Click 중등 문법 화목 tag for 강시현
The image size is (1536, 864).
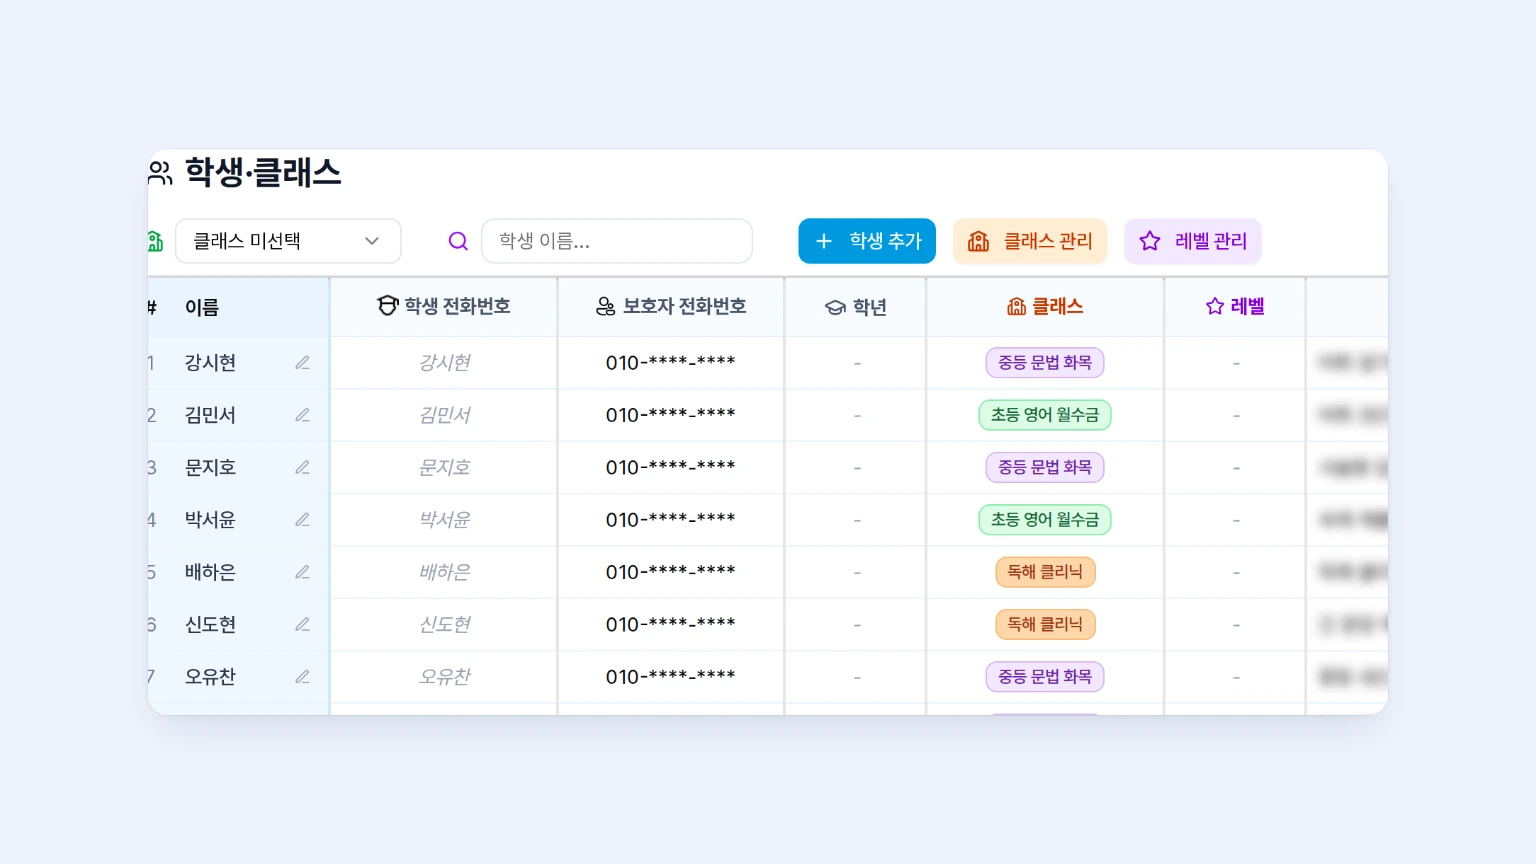pos(1045,362)
